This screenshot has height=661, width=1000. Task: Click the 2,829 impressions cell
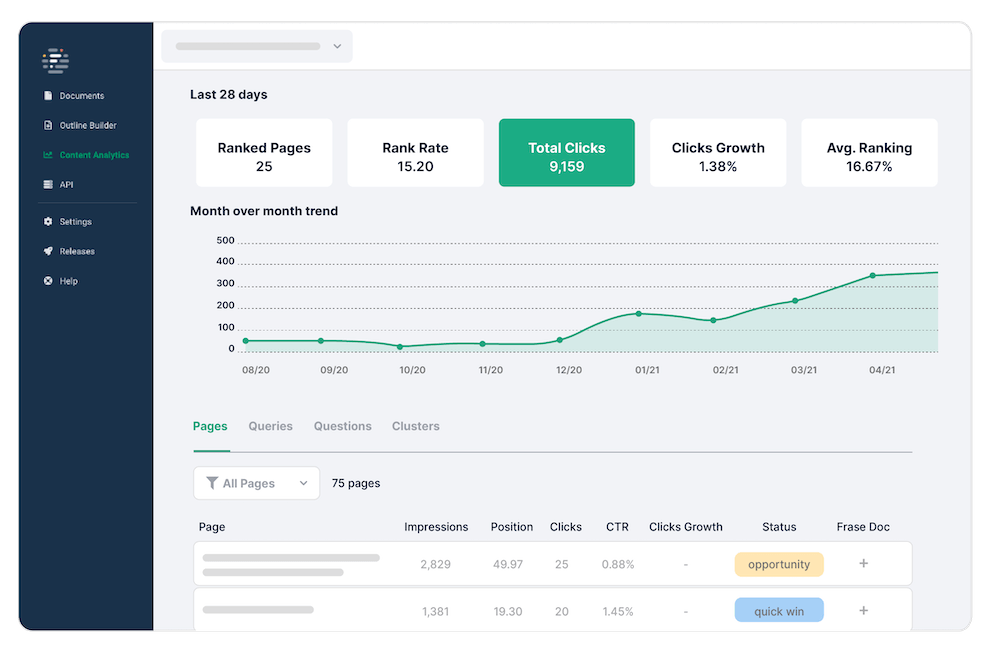436,564
